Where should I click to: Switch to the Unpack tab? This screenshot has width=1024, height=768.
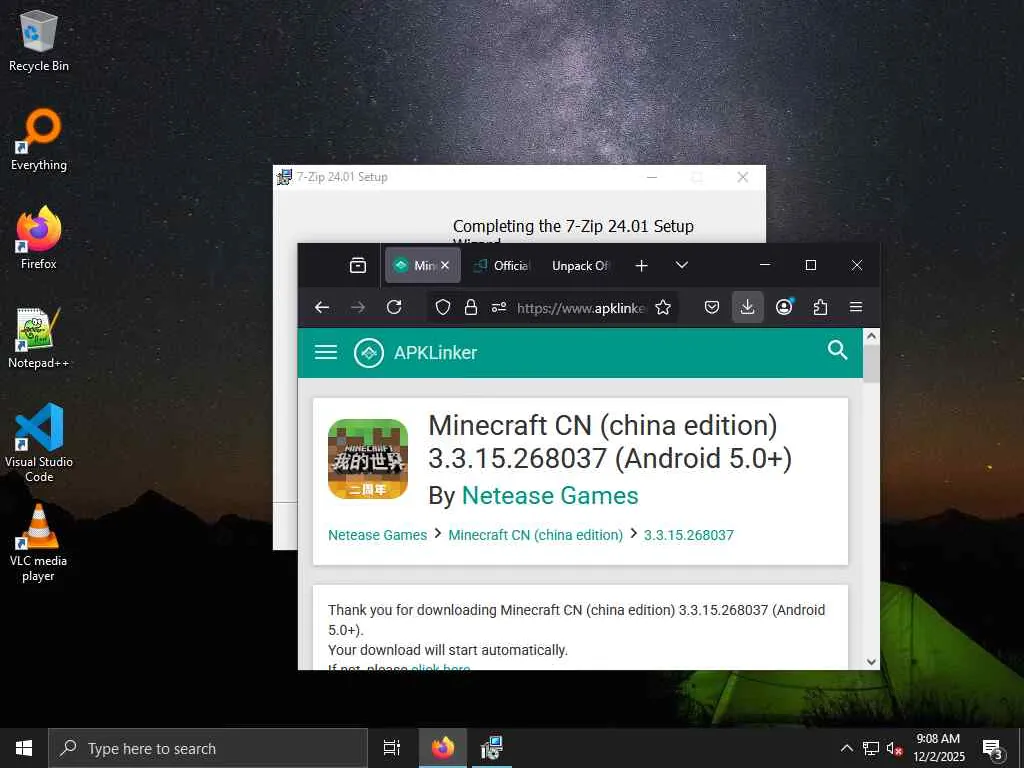[x=580, y=265]
